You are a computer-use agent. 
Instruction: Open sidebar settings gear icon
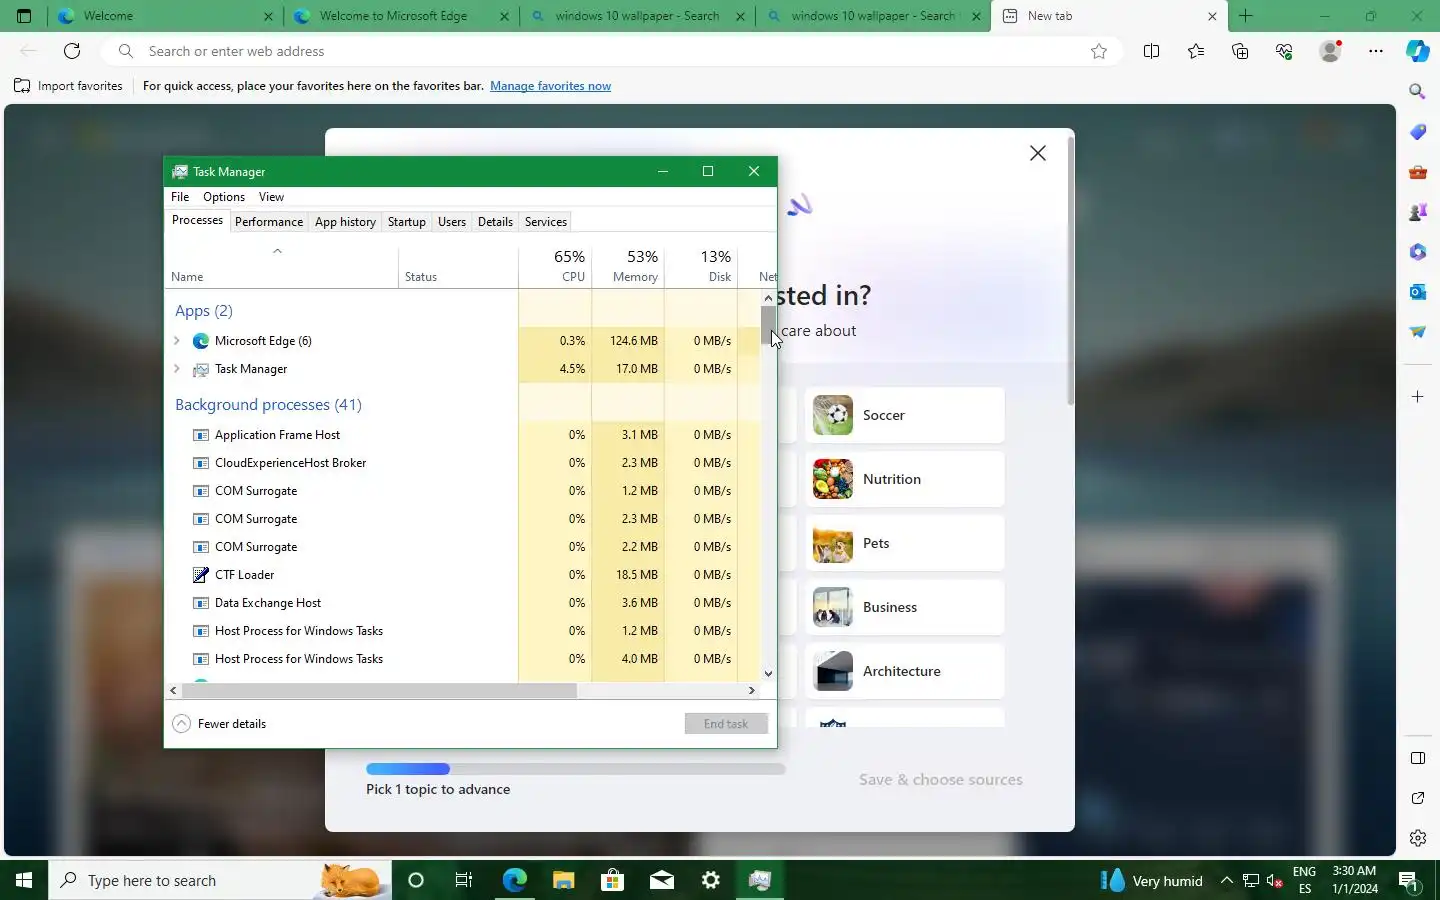1417,838
